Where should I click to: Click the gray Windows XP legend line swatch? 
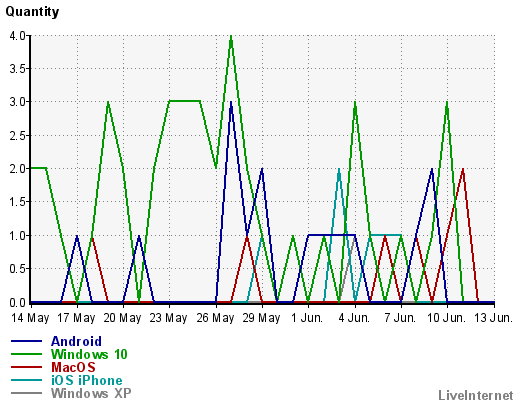(26, 393)
